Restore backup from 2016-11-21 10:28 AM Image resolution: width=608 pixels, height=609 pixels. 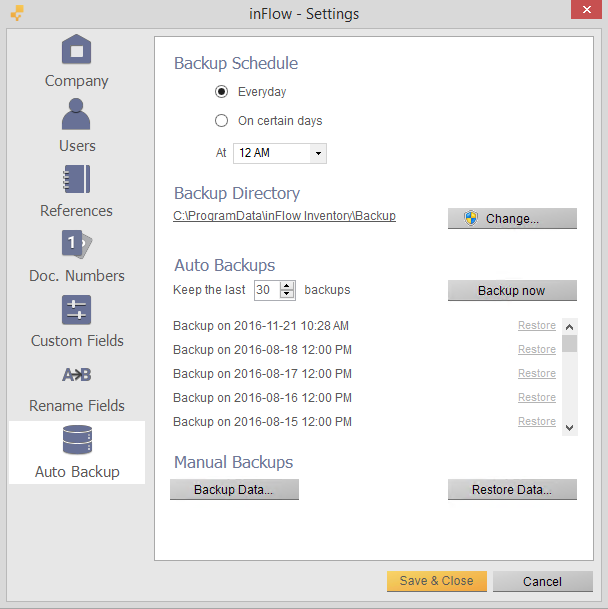(537, 325)
